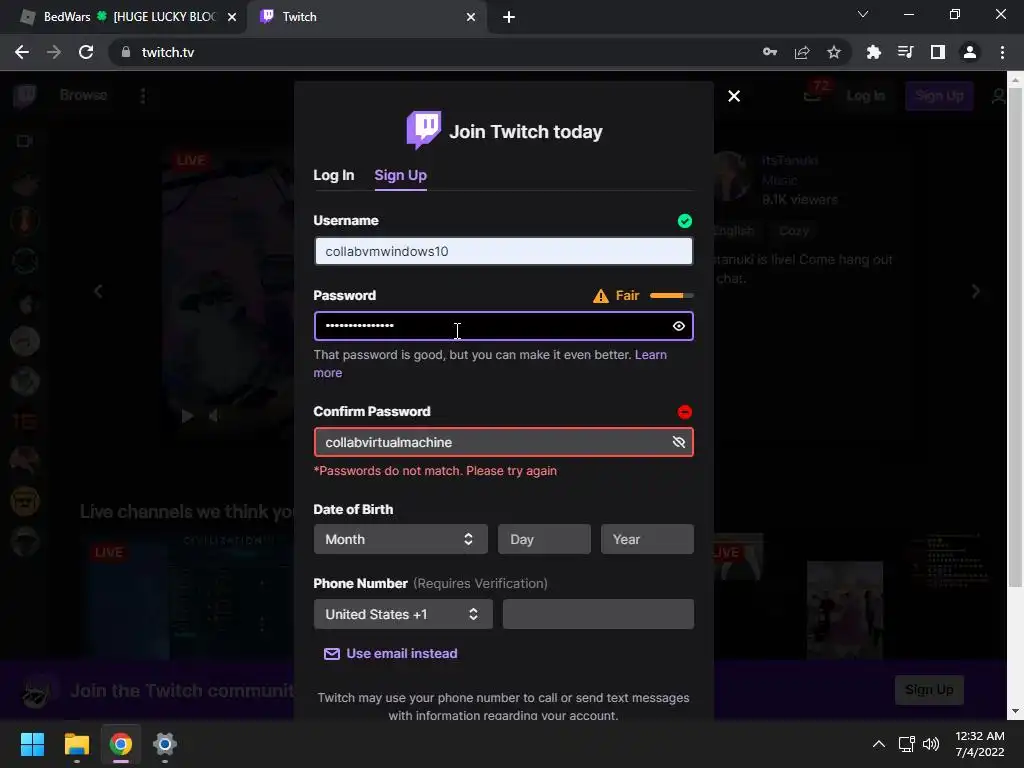Click the lock site info icon
This screenshot has height=768, width=1024.
pos(126,52)
